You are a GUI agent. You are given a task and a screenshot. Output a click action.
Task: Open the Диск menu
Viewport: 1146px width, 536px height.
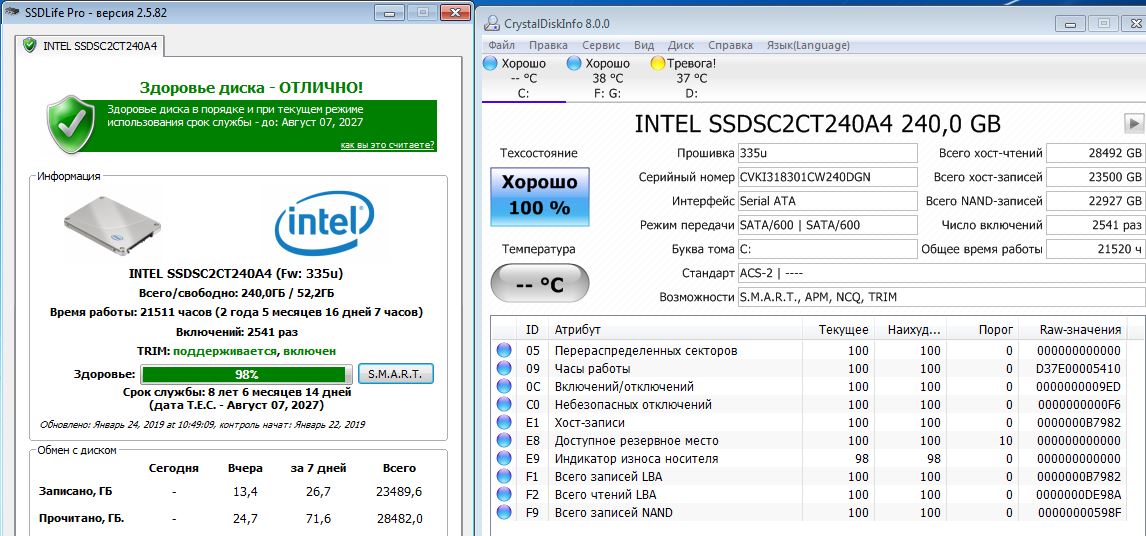[681, 45]
